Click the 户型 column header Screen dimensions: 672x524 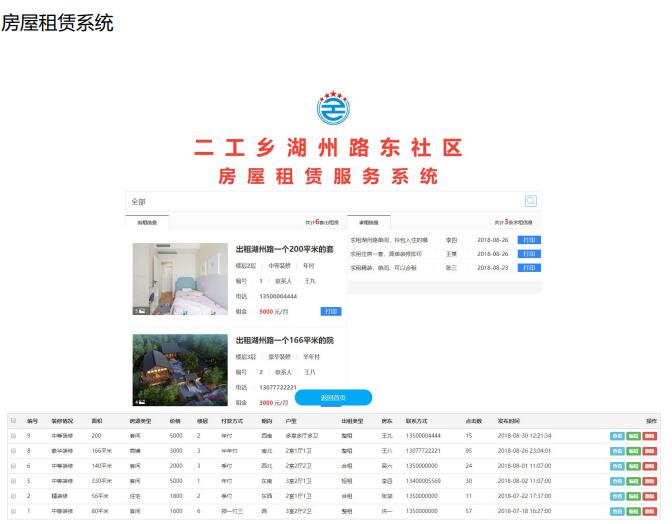click(291, 421)
